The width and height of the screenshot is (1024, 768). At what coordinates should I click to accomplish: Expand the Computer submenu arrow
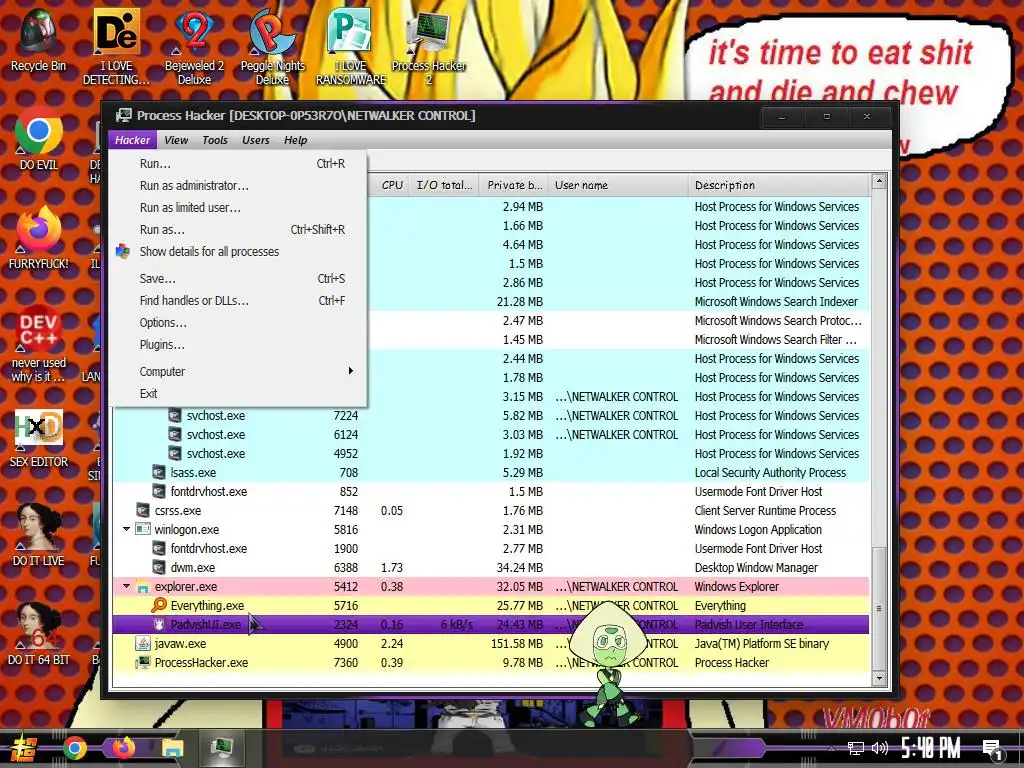[351, 371]
